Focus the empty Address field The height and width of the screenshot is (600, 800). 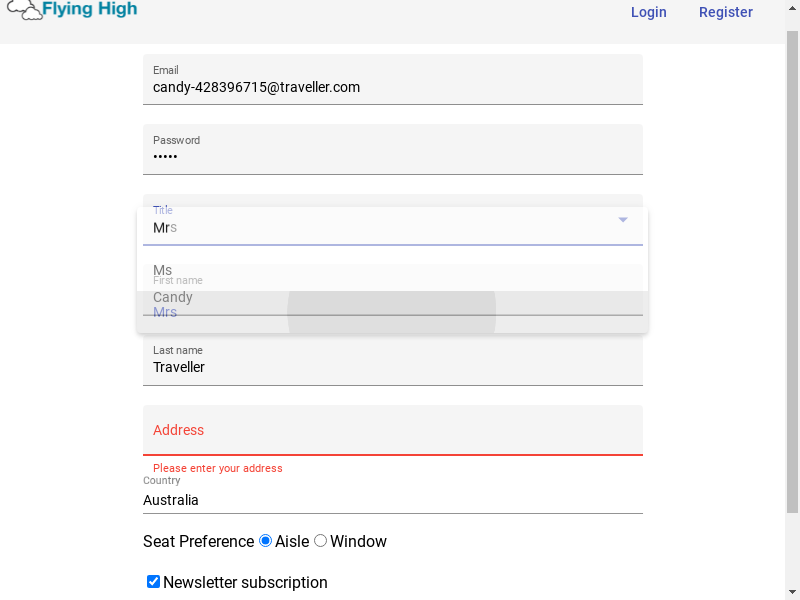pos(392,430)
